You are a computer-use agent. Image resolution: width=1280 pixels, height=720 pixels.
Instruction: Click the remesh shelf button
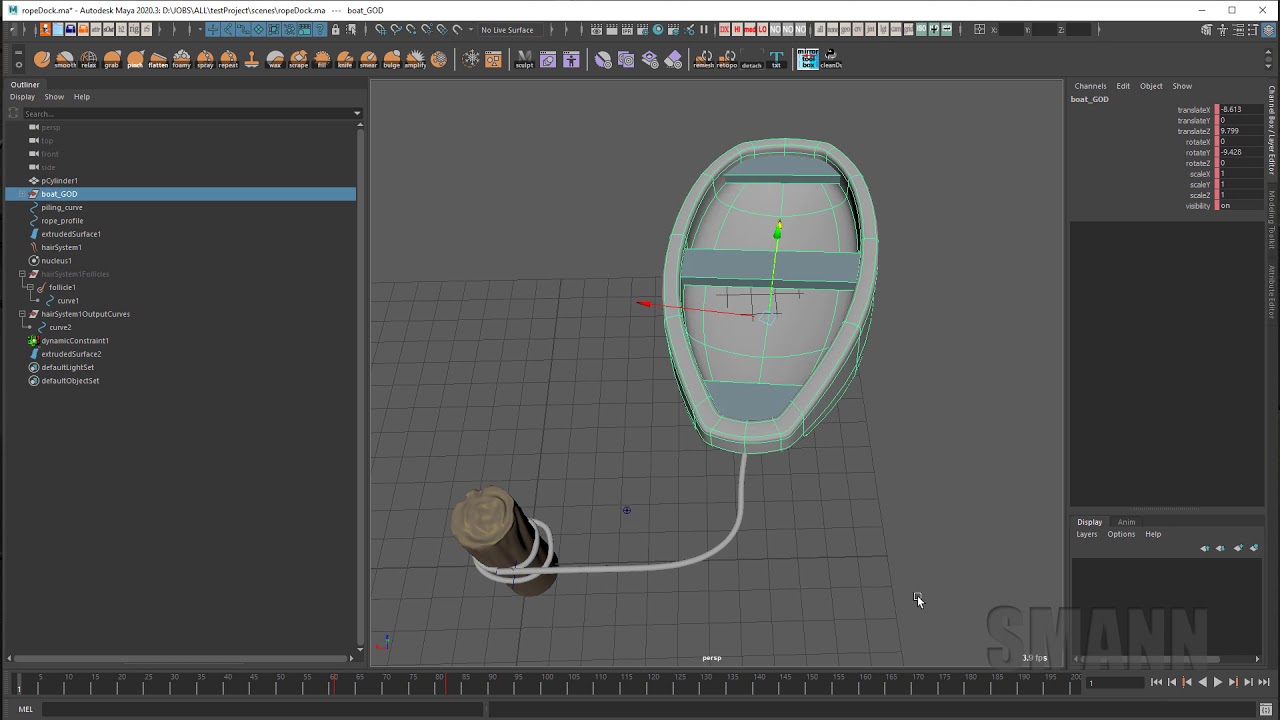click(x=703, y=59)
